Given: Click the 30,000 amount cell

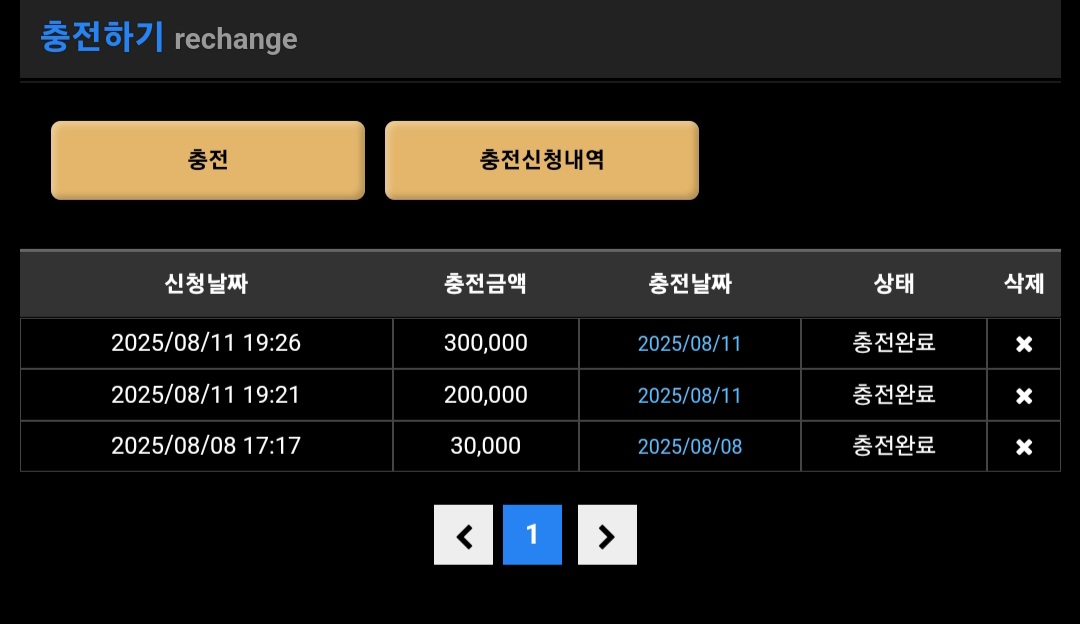Looking at the screenshot, I should coord(485,446).
